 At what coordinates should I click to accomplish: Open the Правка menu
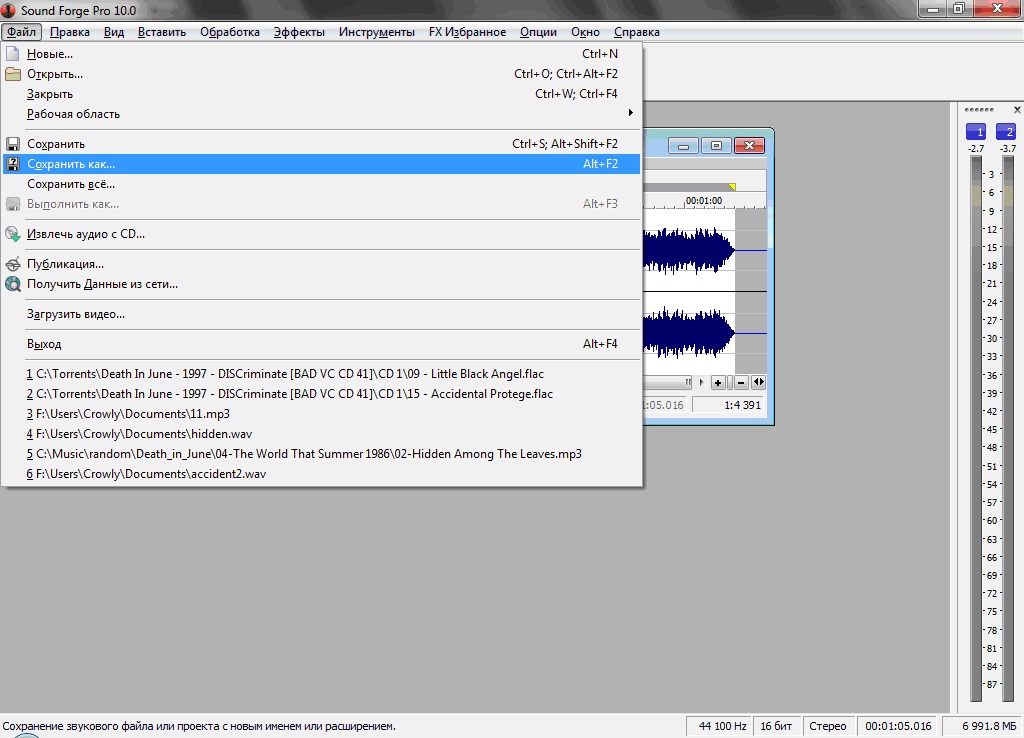[70, 32]
